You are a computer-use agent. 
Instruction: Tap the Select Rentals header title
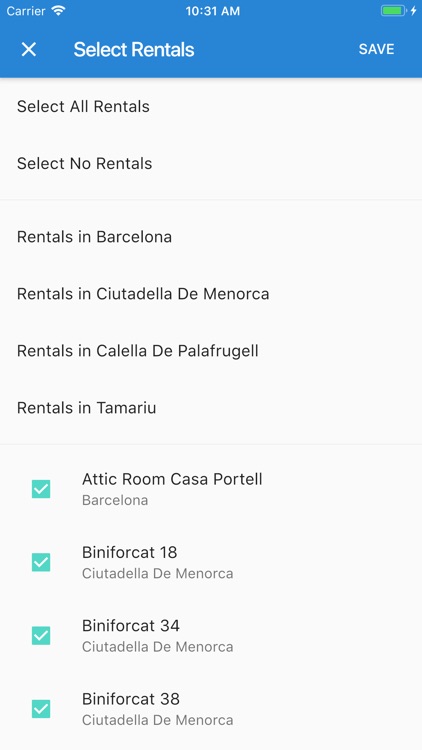(134, 49)
